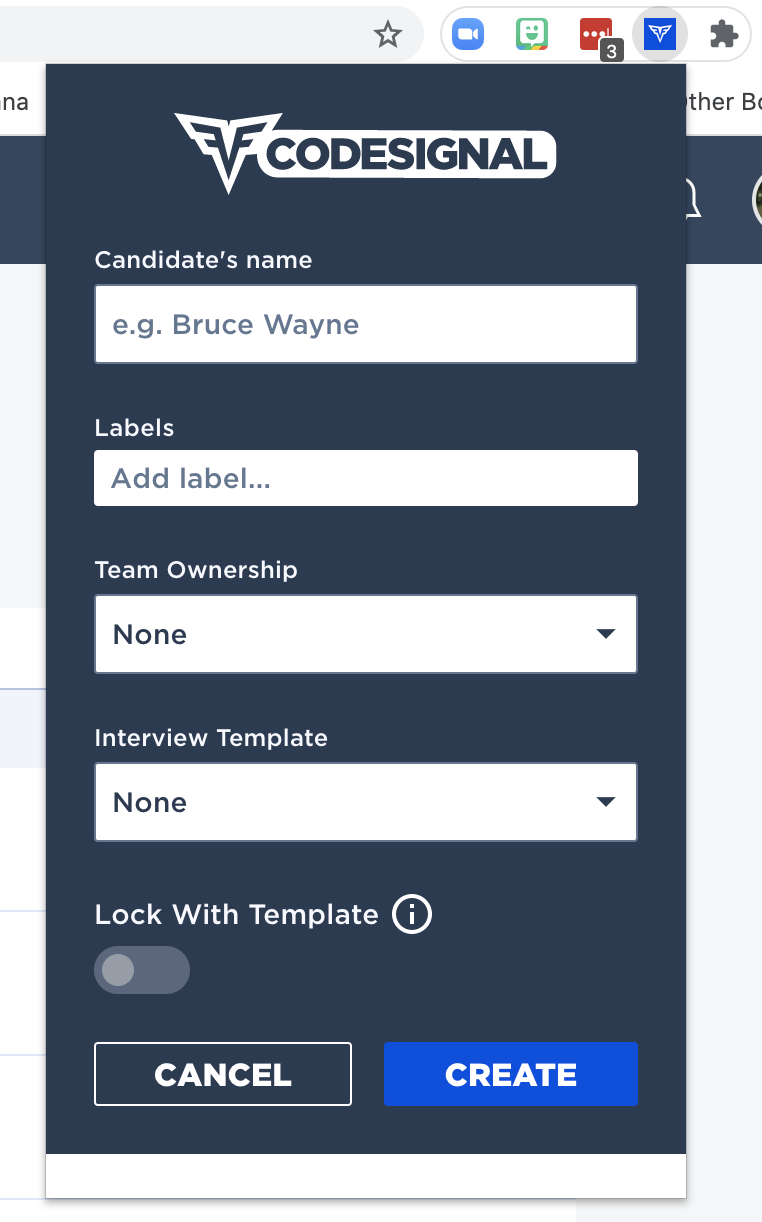Select the None value in Team Ownership
Screen dimensions: 762x1222
150,634
